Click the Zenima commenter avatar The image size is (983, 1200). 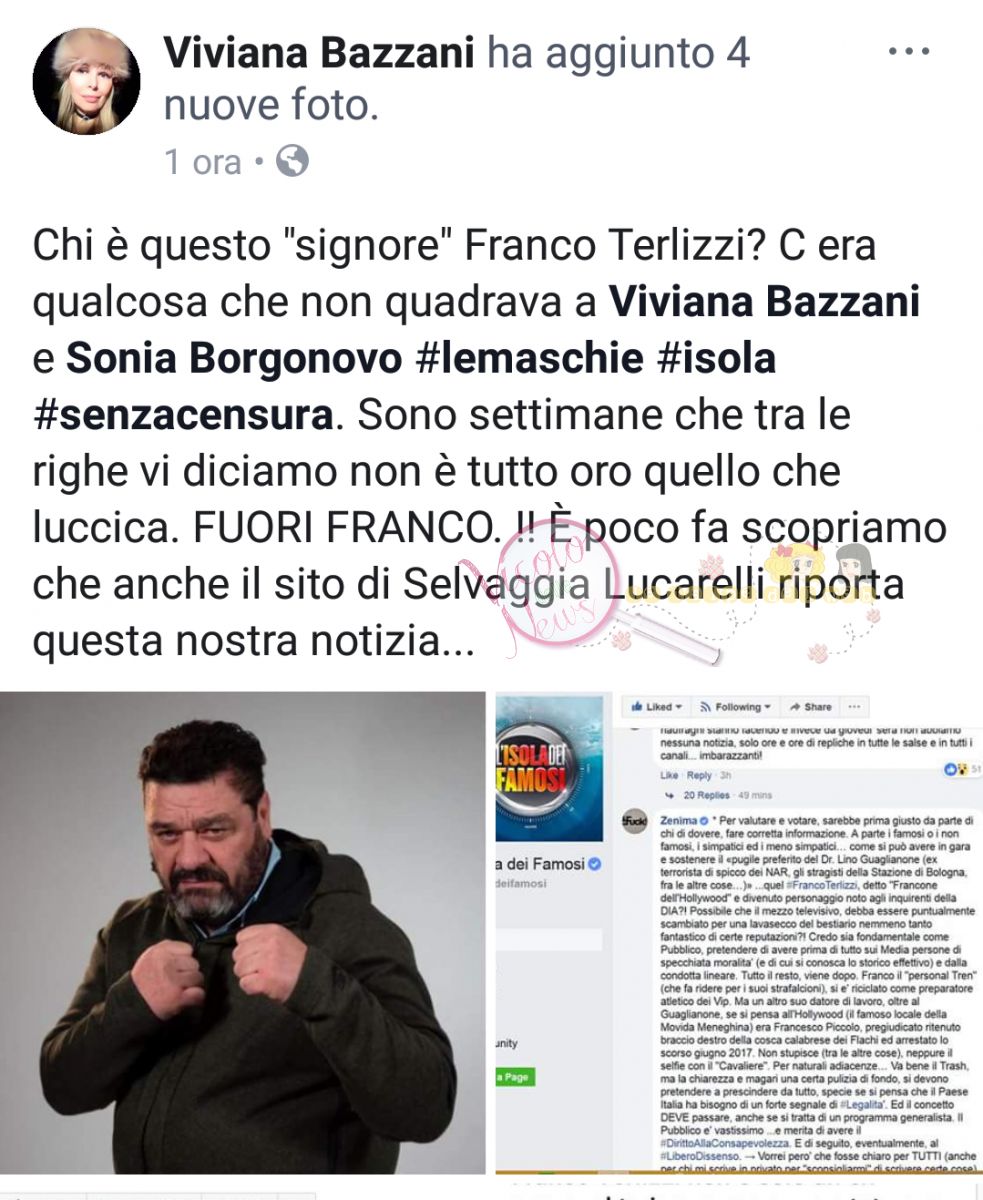coord(635,823)
